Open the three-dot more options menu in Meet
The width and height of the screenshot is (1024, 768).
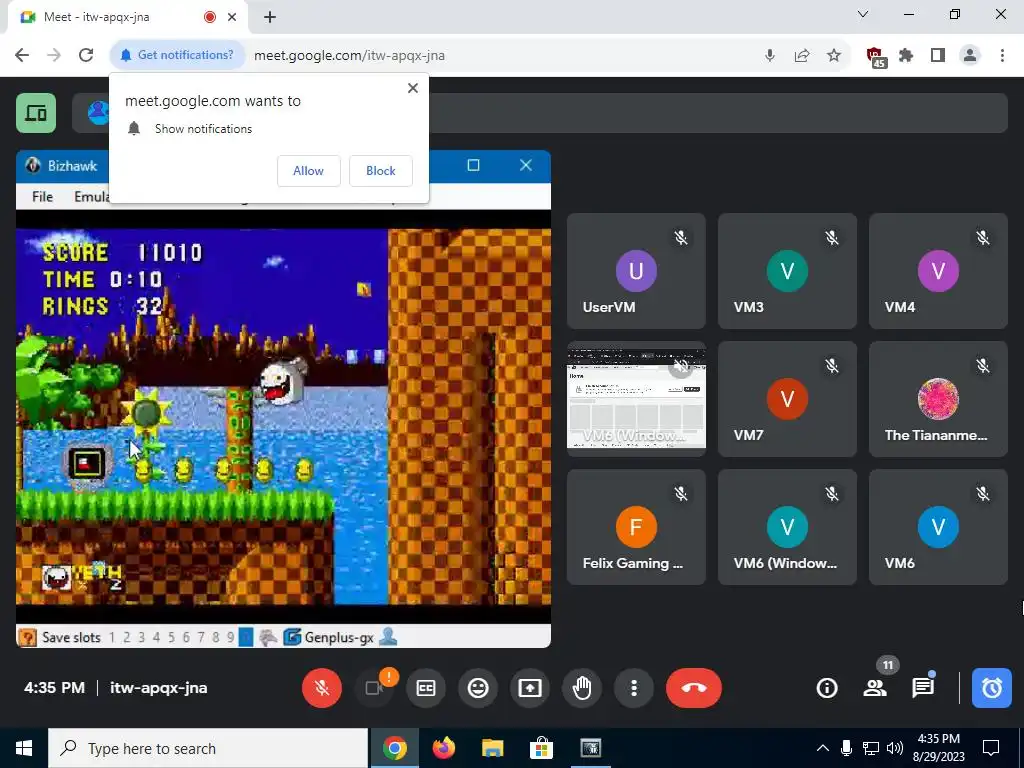(x=633, y=688)
